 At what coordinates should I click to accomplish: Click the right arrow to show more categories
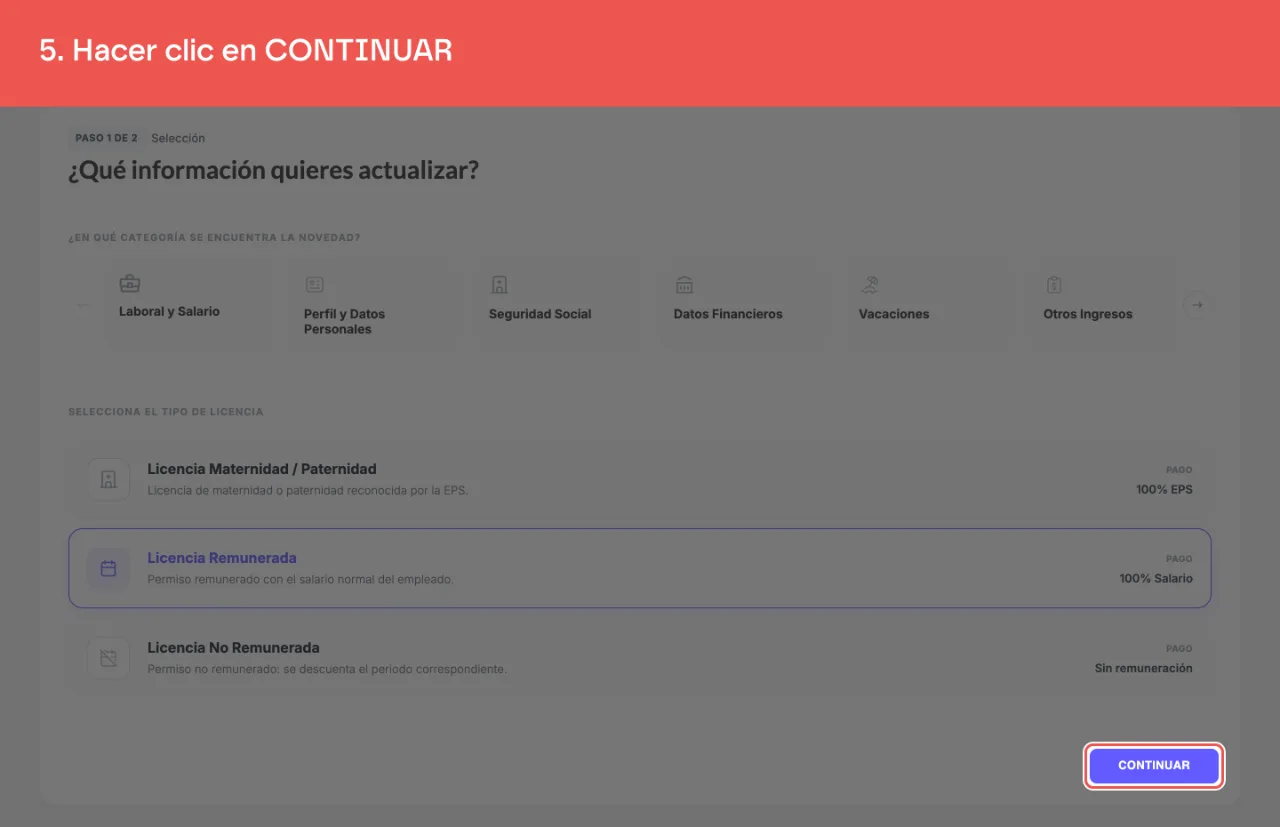1197,305
